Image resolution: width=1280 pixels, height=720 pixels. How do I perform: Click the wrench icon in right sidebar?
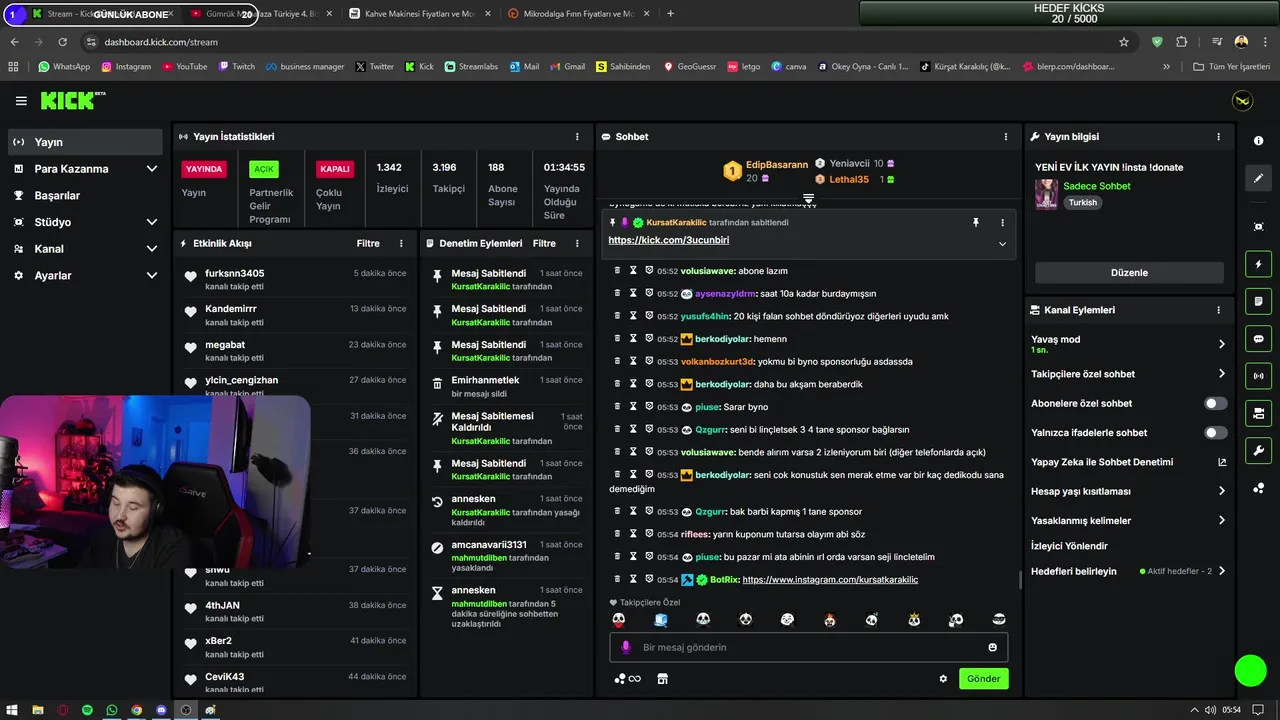pyautogui.click(x=1258, y=450)
